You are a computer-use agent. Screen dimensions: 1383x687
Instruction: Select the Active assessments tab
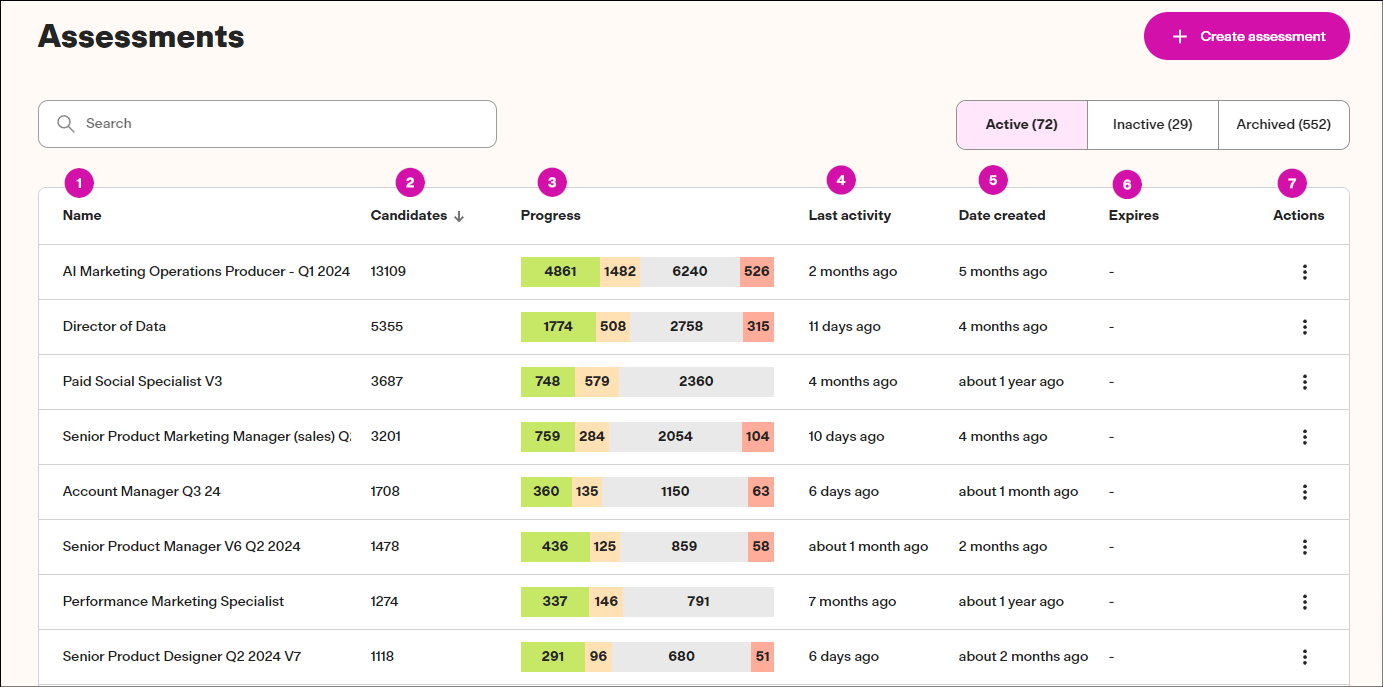point(1021,124)
